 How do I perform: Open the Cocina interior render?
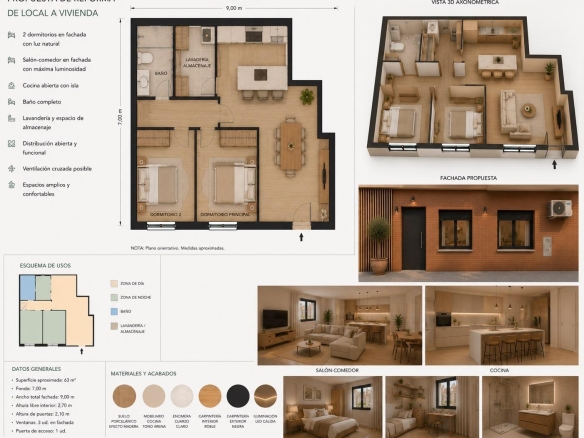(502, 326)
